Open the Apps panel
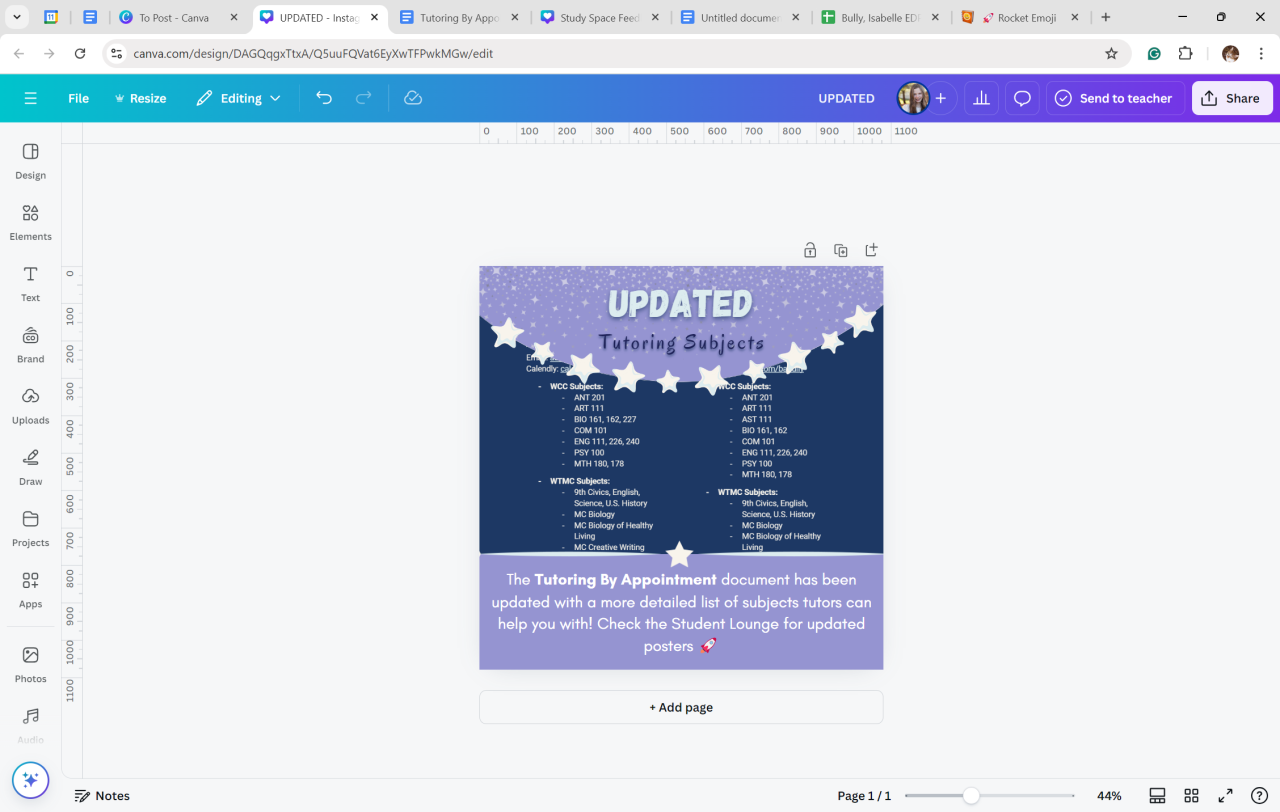Viewport: 1280px width, 812px height. (x=30, y=590)
